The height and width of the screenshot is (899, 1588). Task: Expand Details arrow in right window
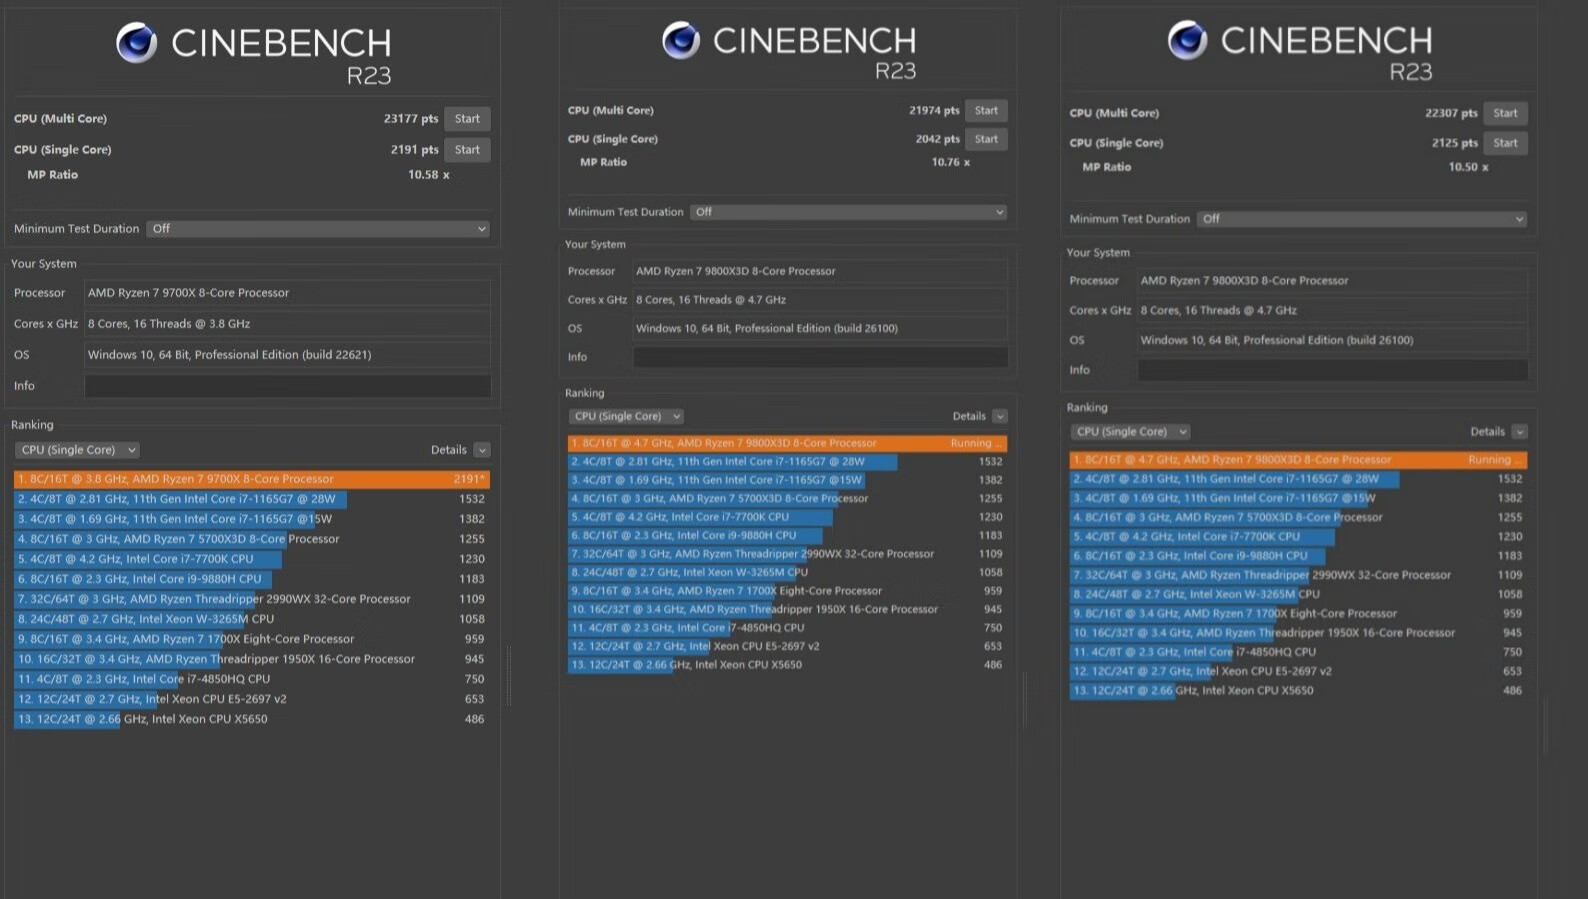pos(1520,432)
